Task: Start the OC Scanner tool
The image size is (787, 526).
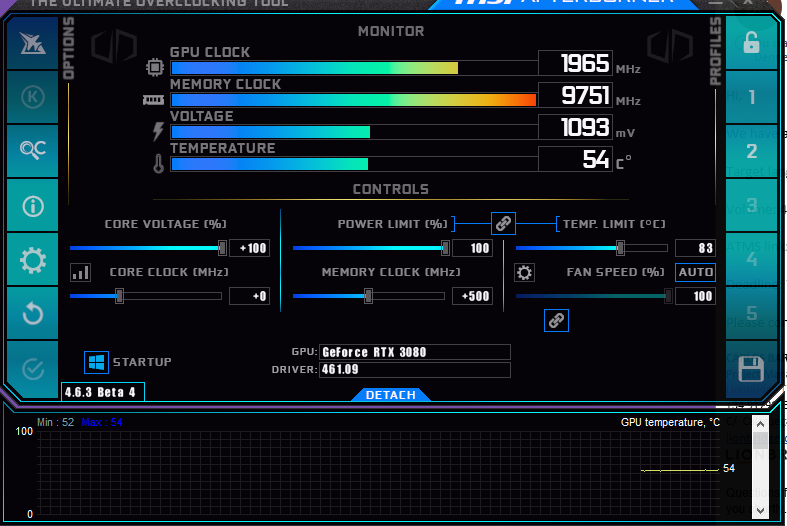Action: pos(33,151)
